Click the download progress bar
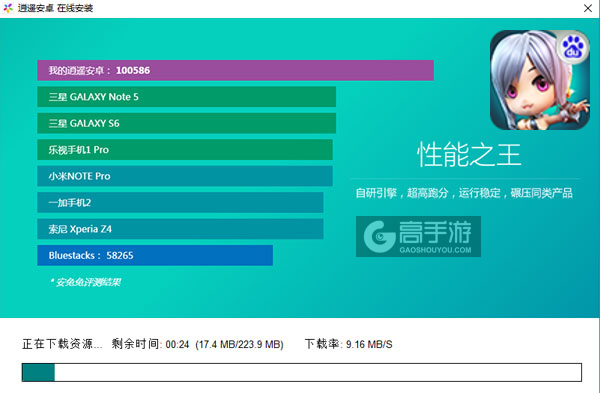 (302, 372)
